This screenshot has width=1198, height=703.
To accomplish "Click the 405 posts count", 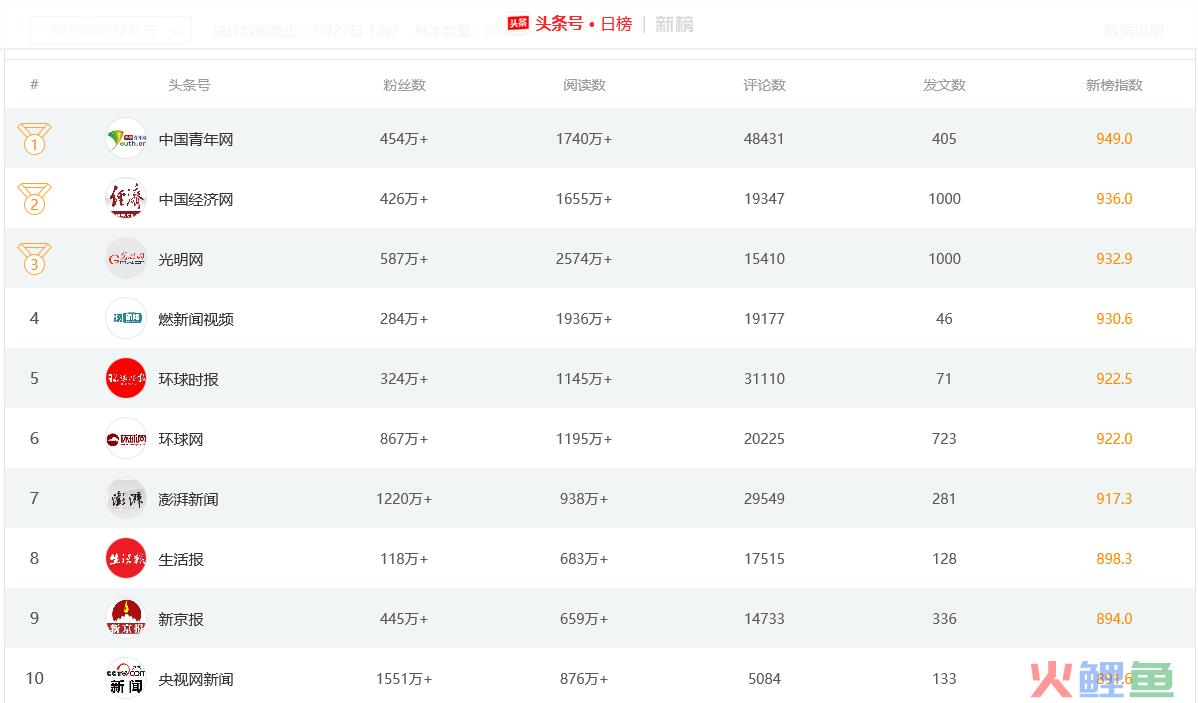I will click(944, 138).
